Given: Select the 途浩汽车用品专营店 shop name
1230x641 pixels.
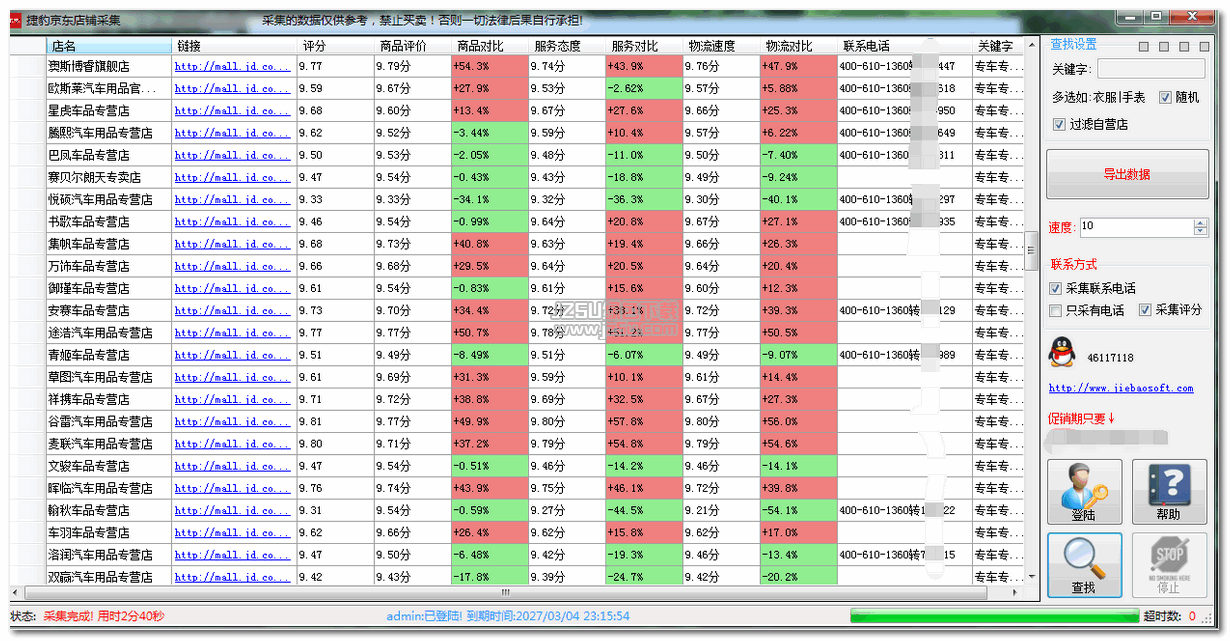Looking at the screenshot, I should [x=100, y=332].
